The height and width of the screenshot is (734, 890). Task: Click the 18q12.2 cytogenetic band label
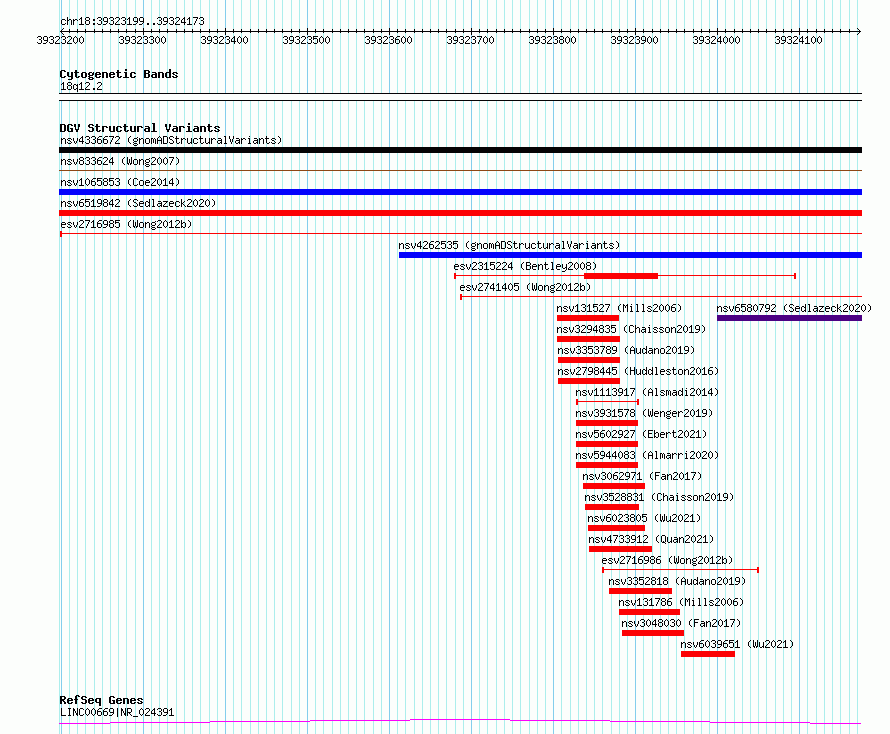point(81,86)
